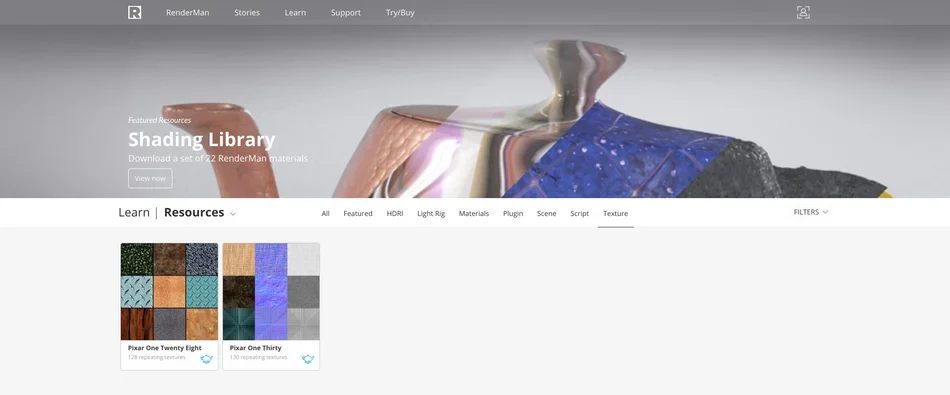Select the HDRI category tab
Screen dimensions: 950x395
click(x=394, y=213)
